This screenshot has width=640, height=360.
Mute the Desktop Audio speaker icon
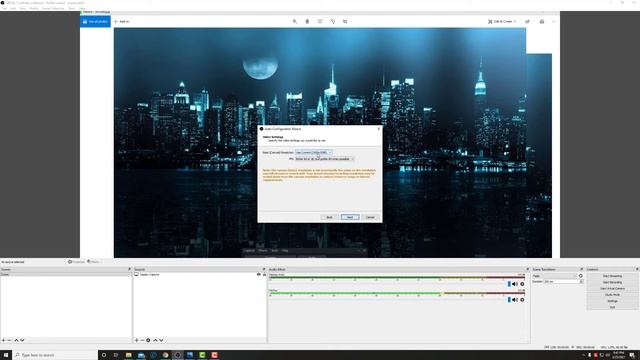pyautogui.click(x=515, y=284)
